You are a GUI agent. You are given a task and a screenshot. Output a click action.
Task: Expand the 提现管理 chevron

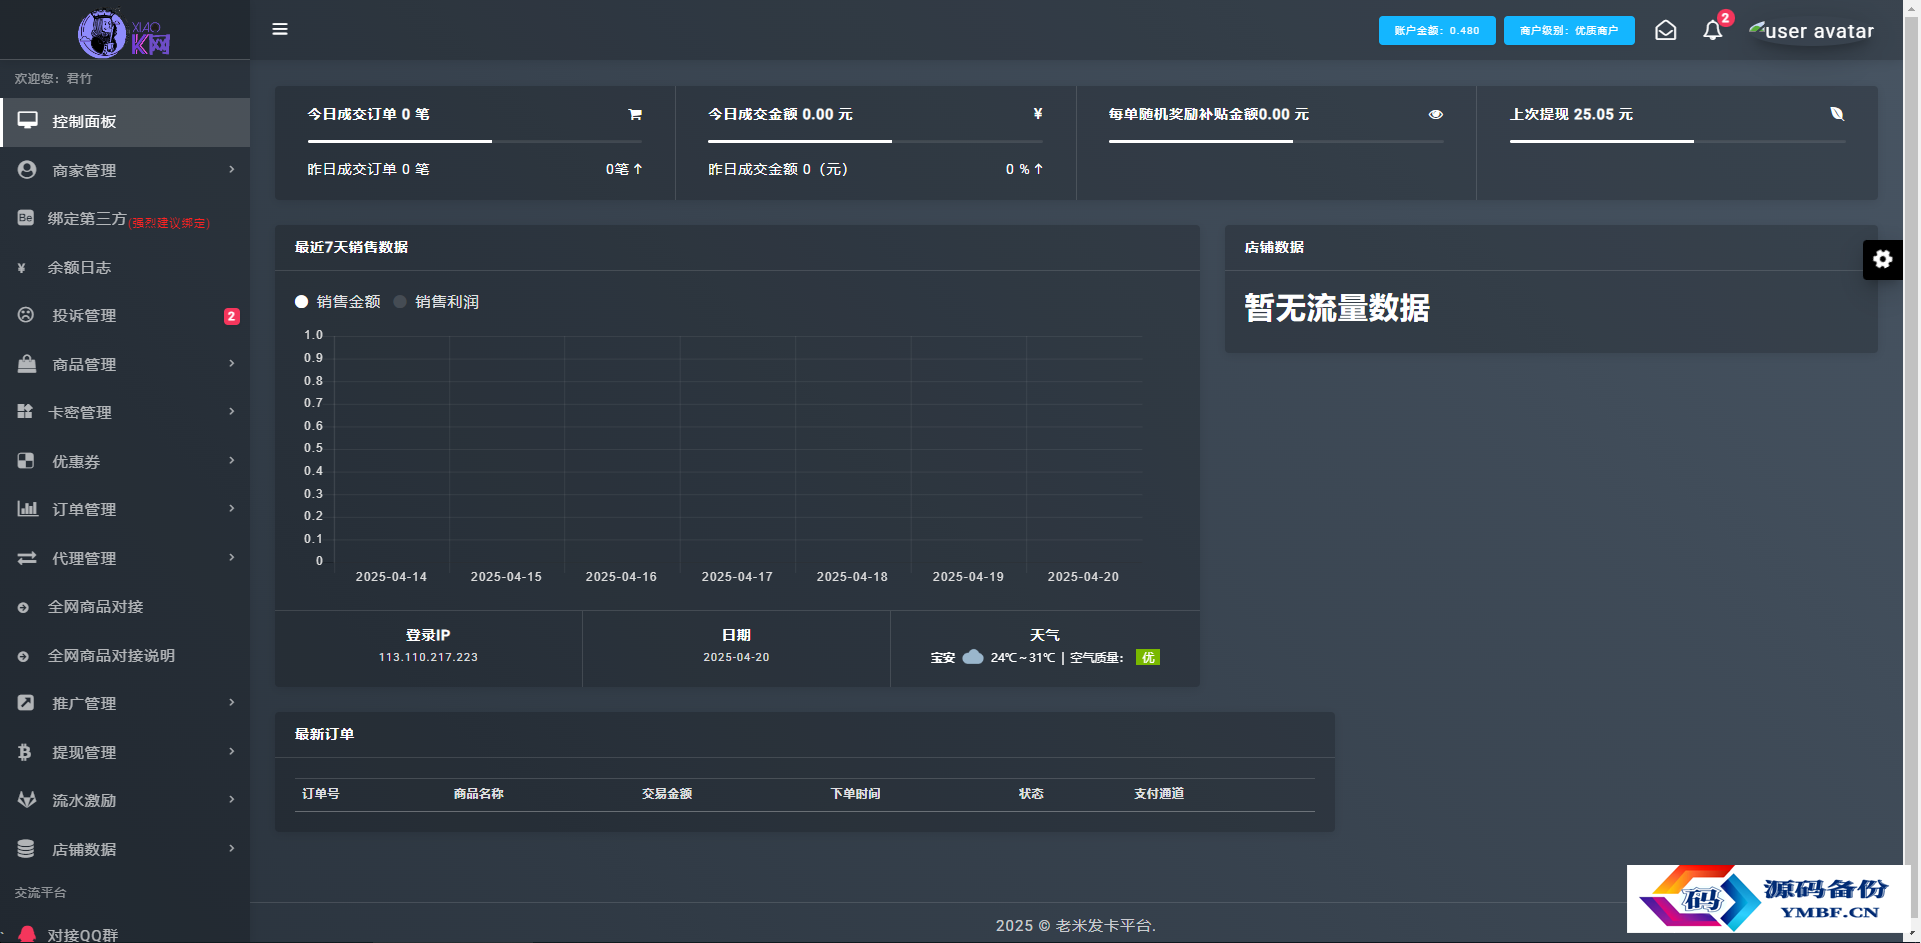coord(232,751)
